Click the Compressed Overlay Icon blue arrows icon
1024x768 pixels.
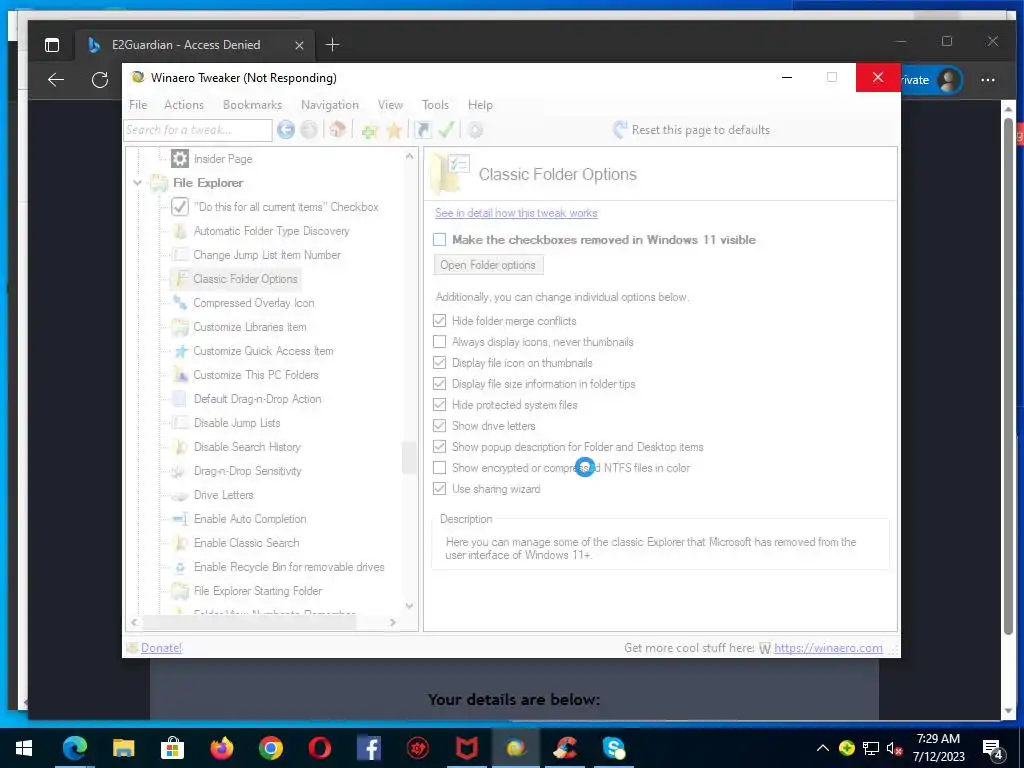click(180, 303)
